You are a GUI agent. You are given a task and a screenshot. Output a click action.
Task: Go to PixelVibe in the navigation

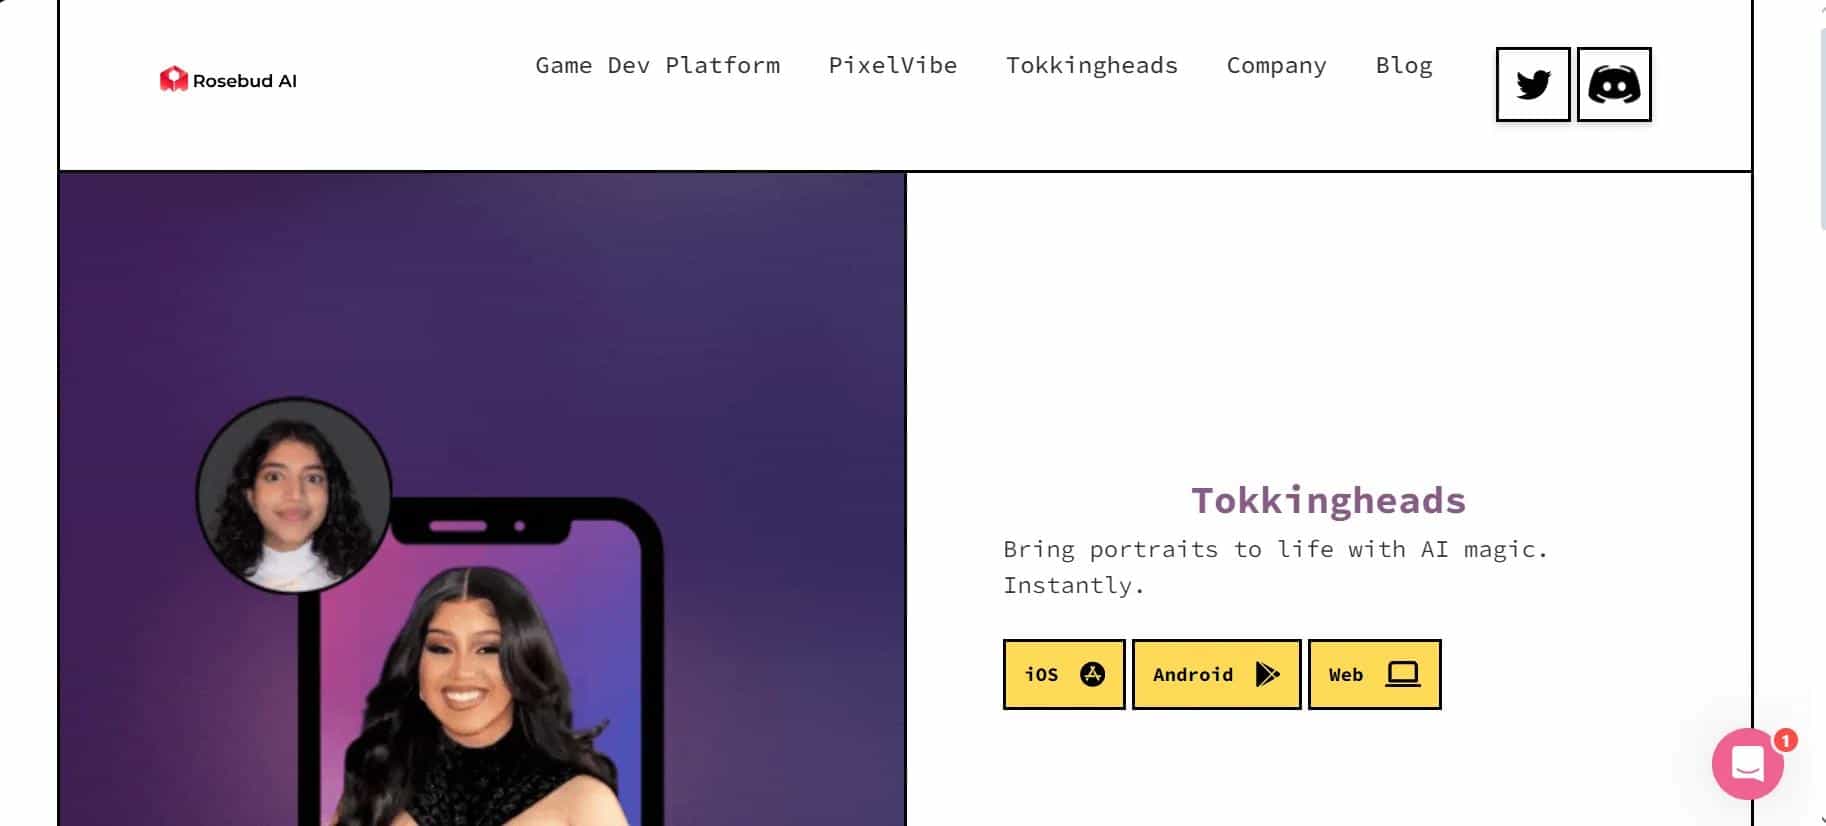(892, 65)
